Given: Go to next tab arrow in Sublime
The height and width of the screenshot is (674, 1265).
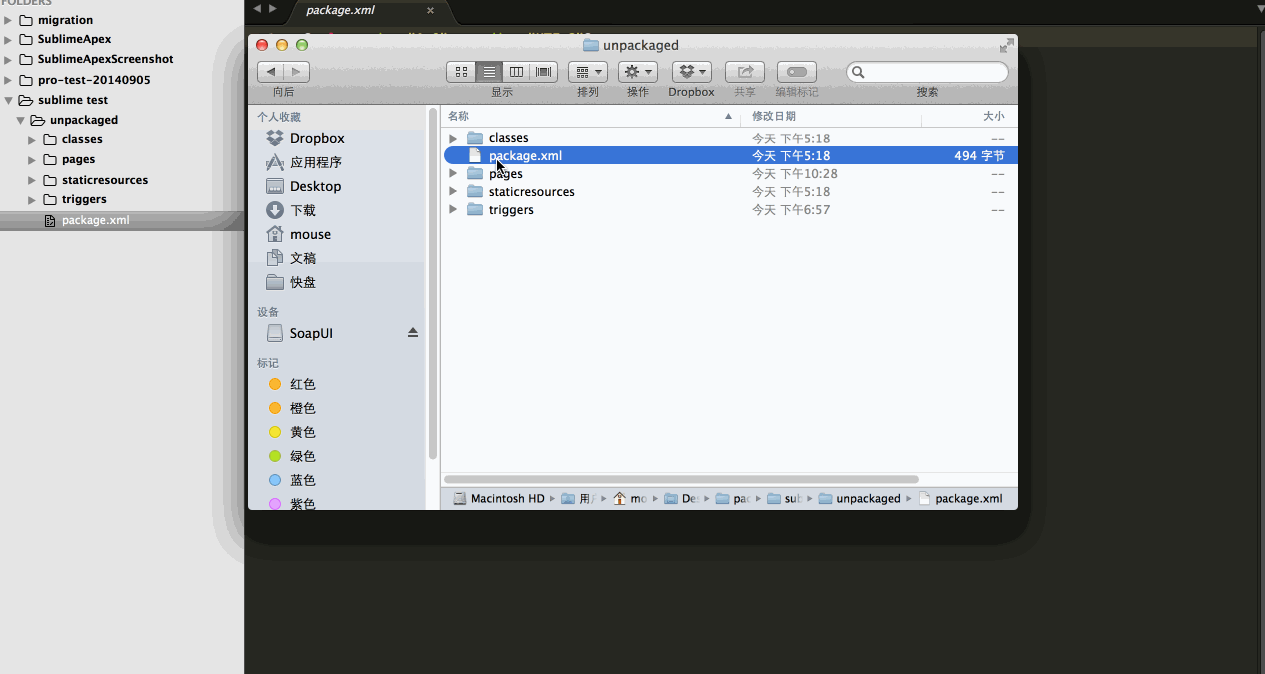Looking at the screenshot, I should 273,9.
